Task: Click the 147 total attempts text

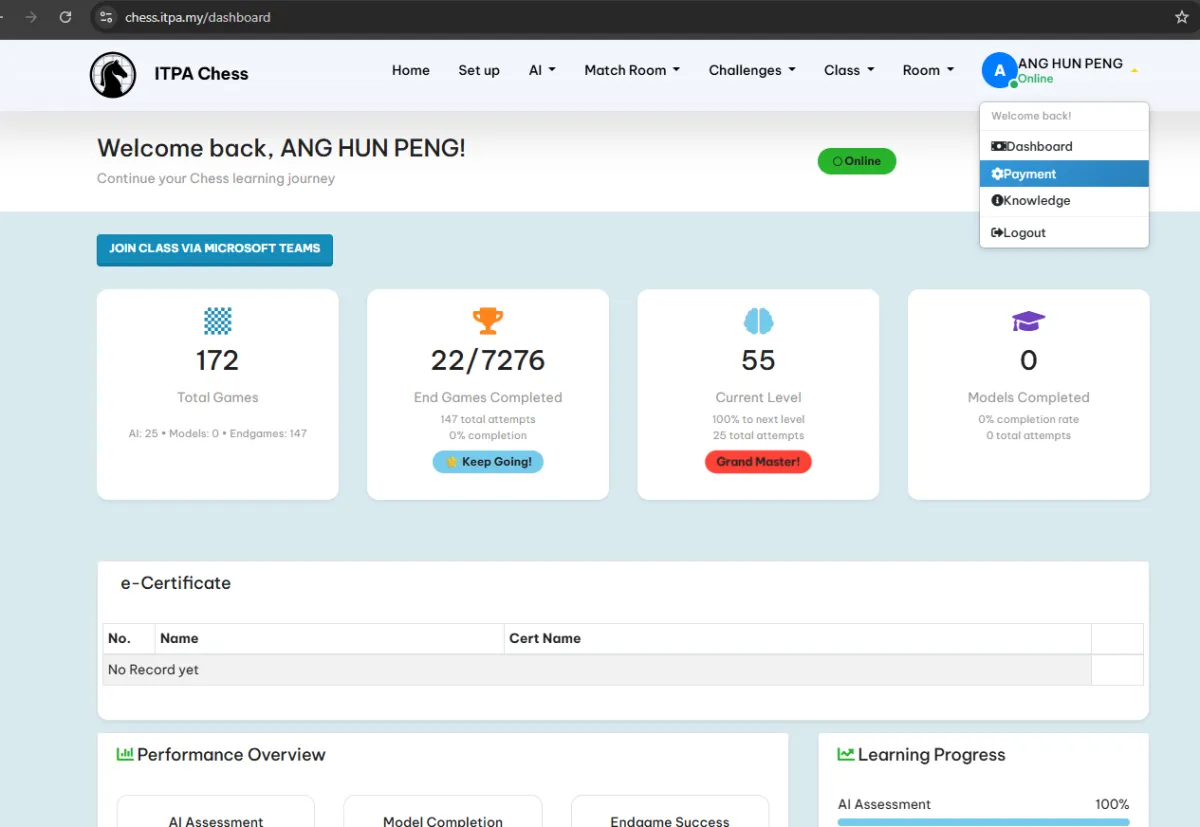Action: (x=488, y=419)
